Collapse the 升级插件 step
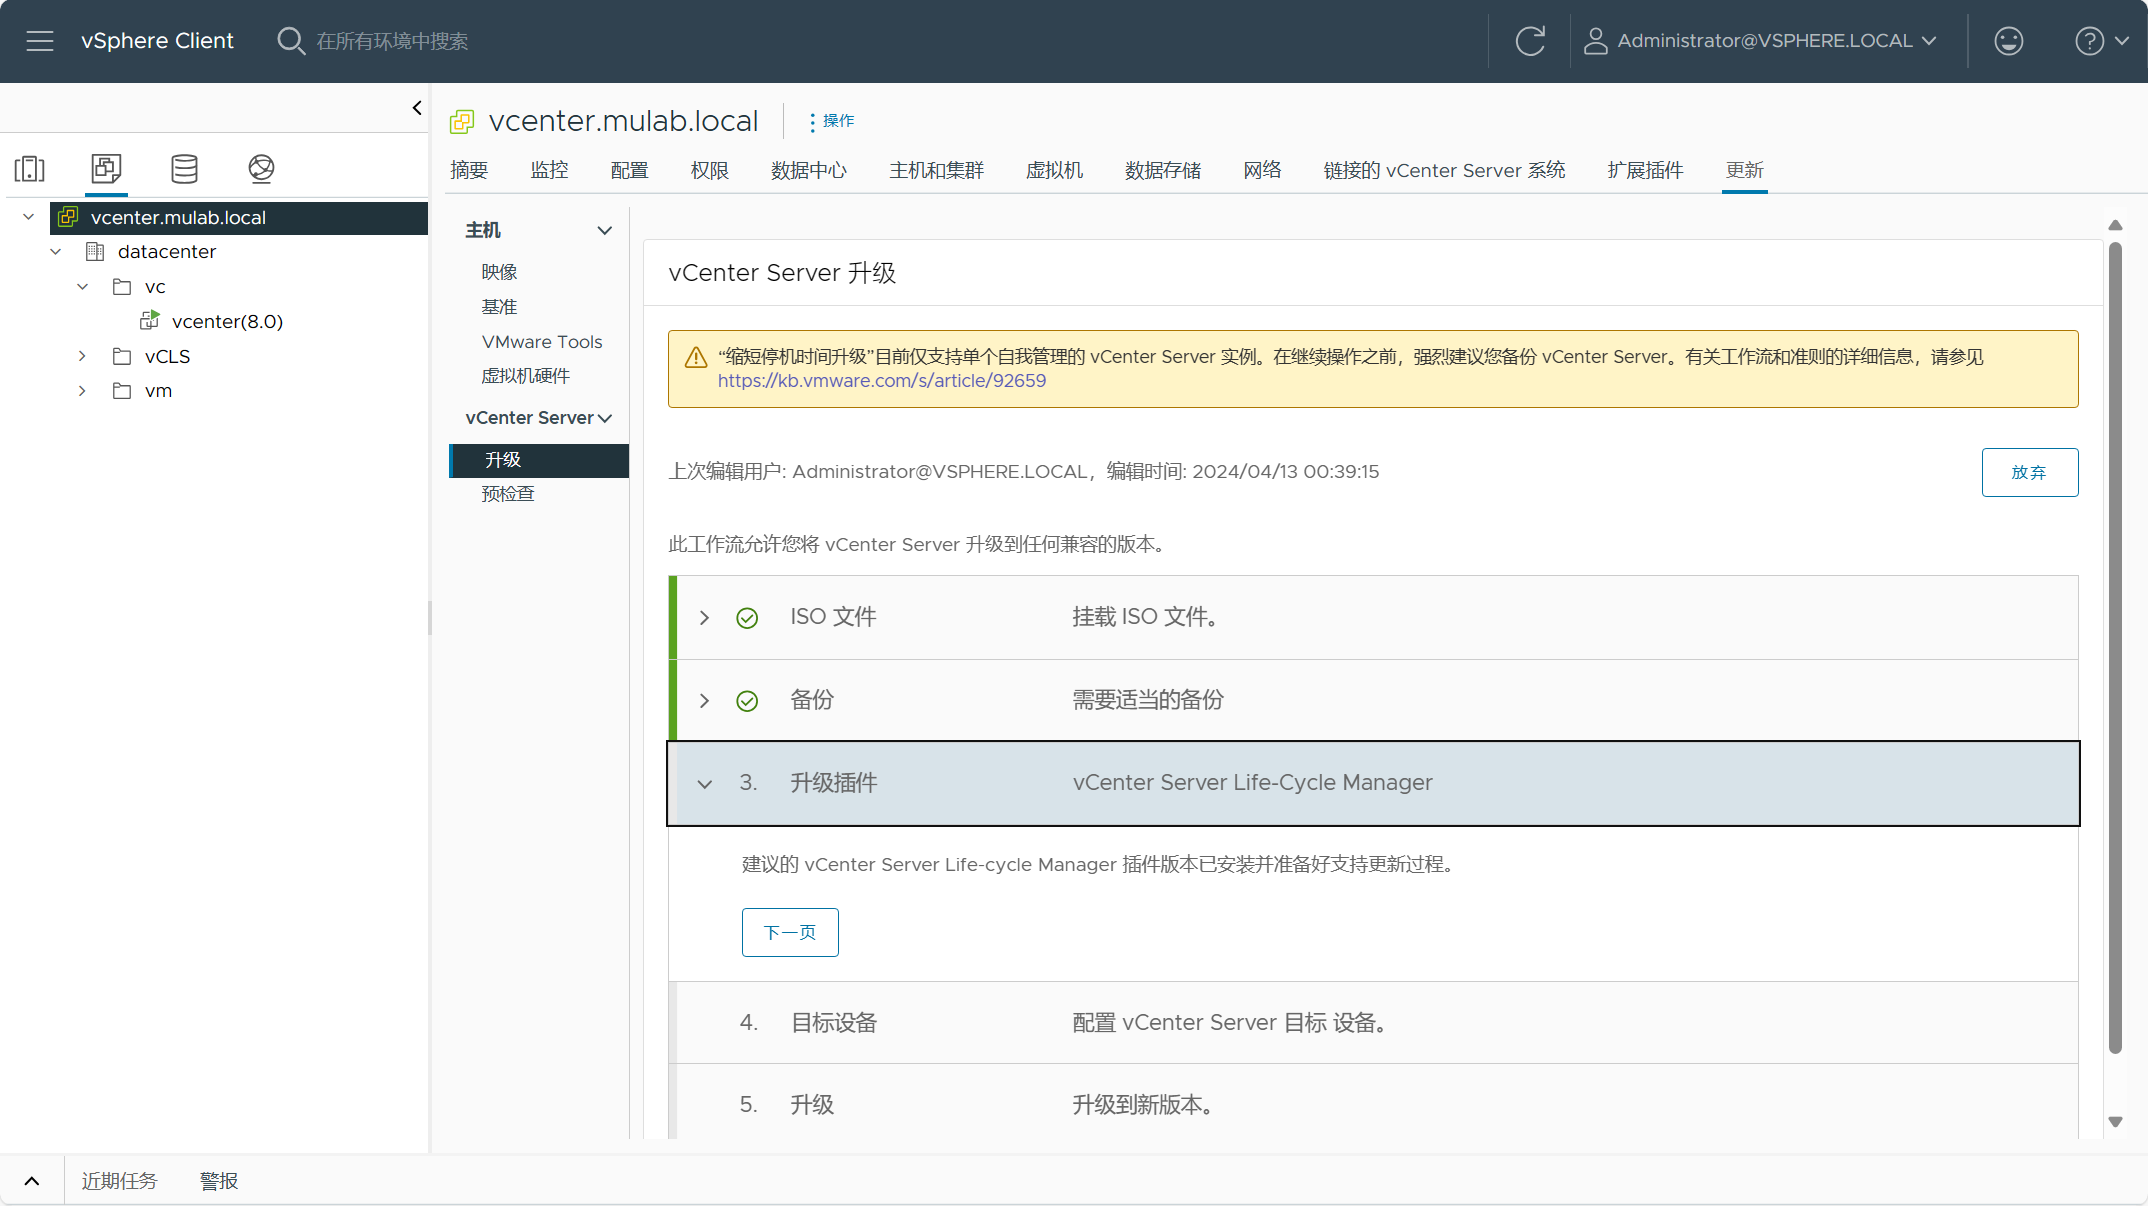 pyautogui.click(x=704, y=784)
